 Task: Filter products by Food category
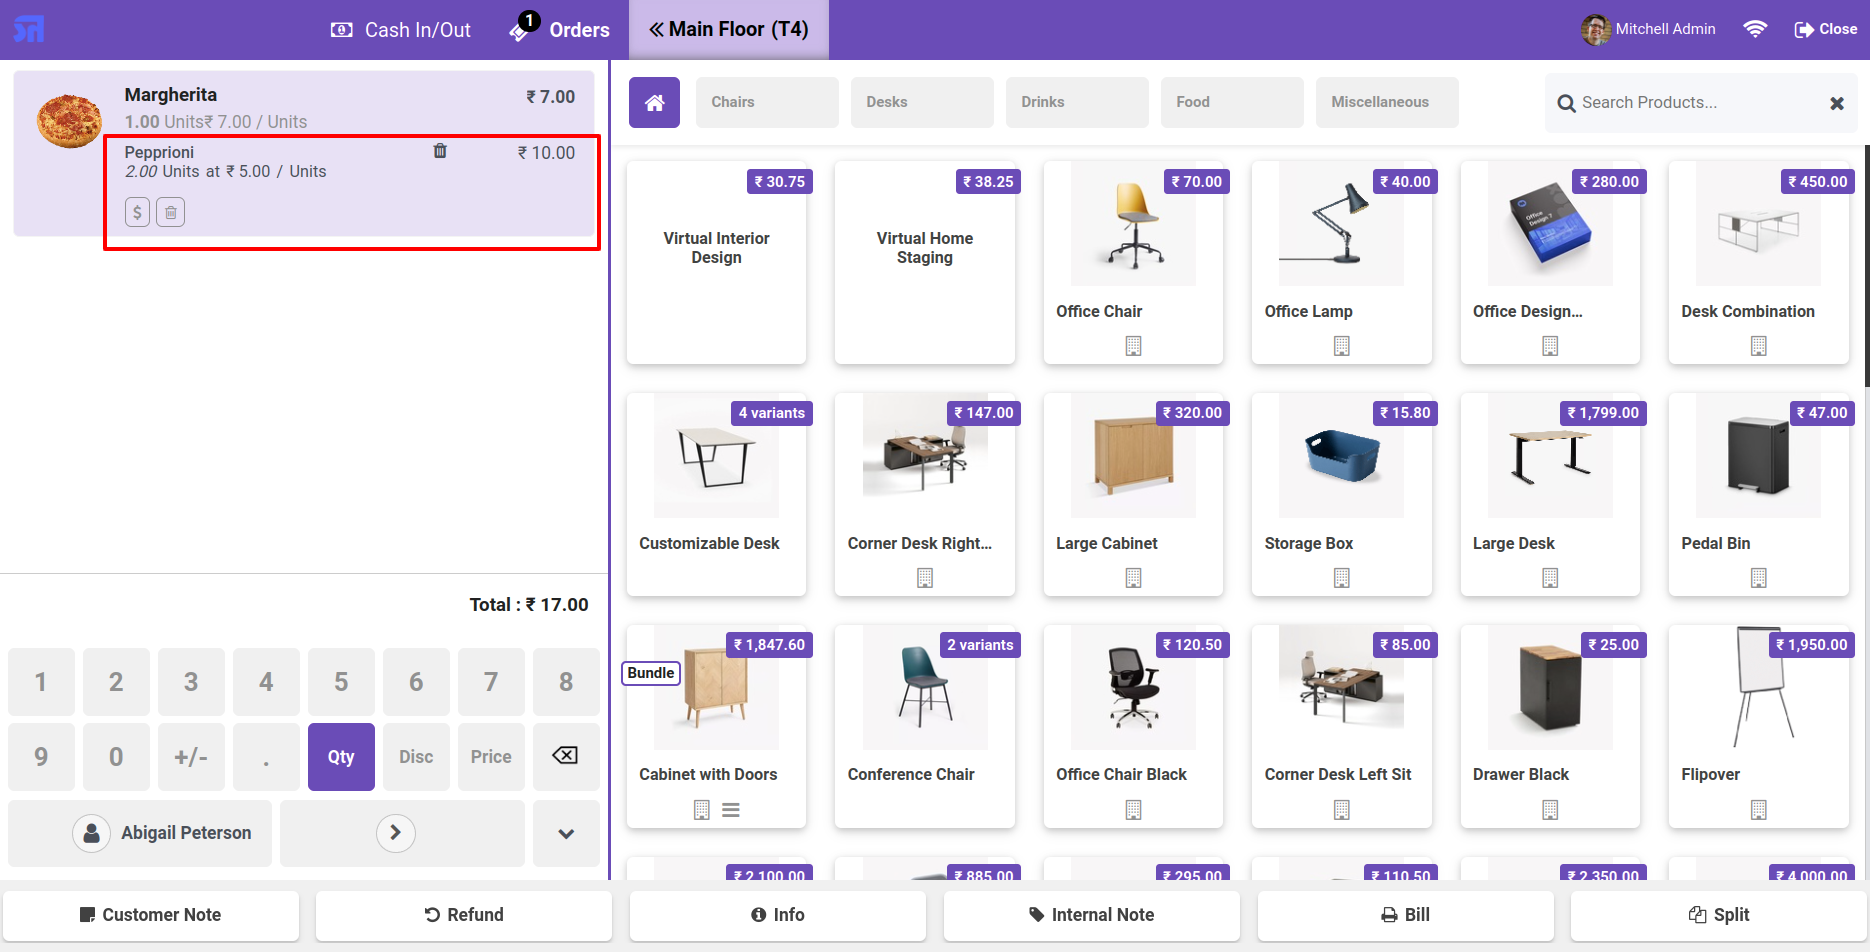pyautogui.click(x=1232, y=102)
